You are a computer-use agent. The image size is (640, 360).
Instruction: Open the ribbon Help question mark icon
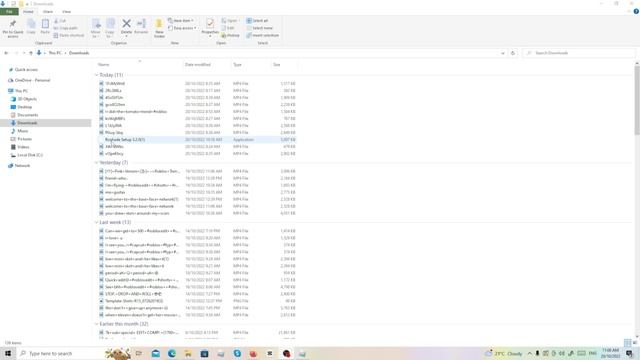(636, 12)
